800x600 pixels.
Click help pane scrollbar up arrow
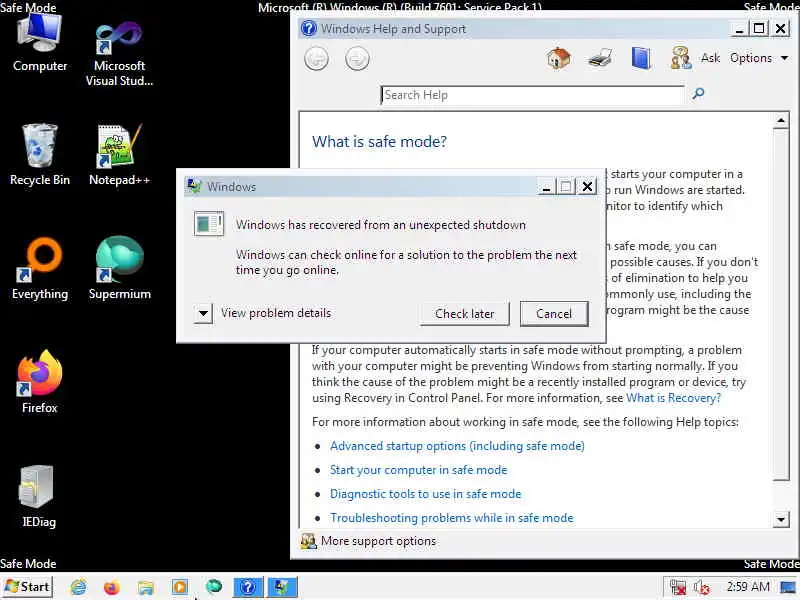(781, 121)
